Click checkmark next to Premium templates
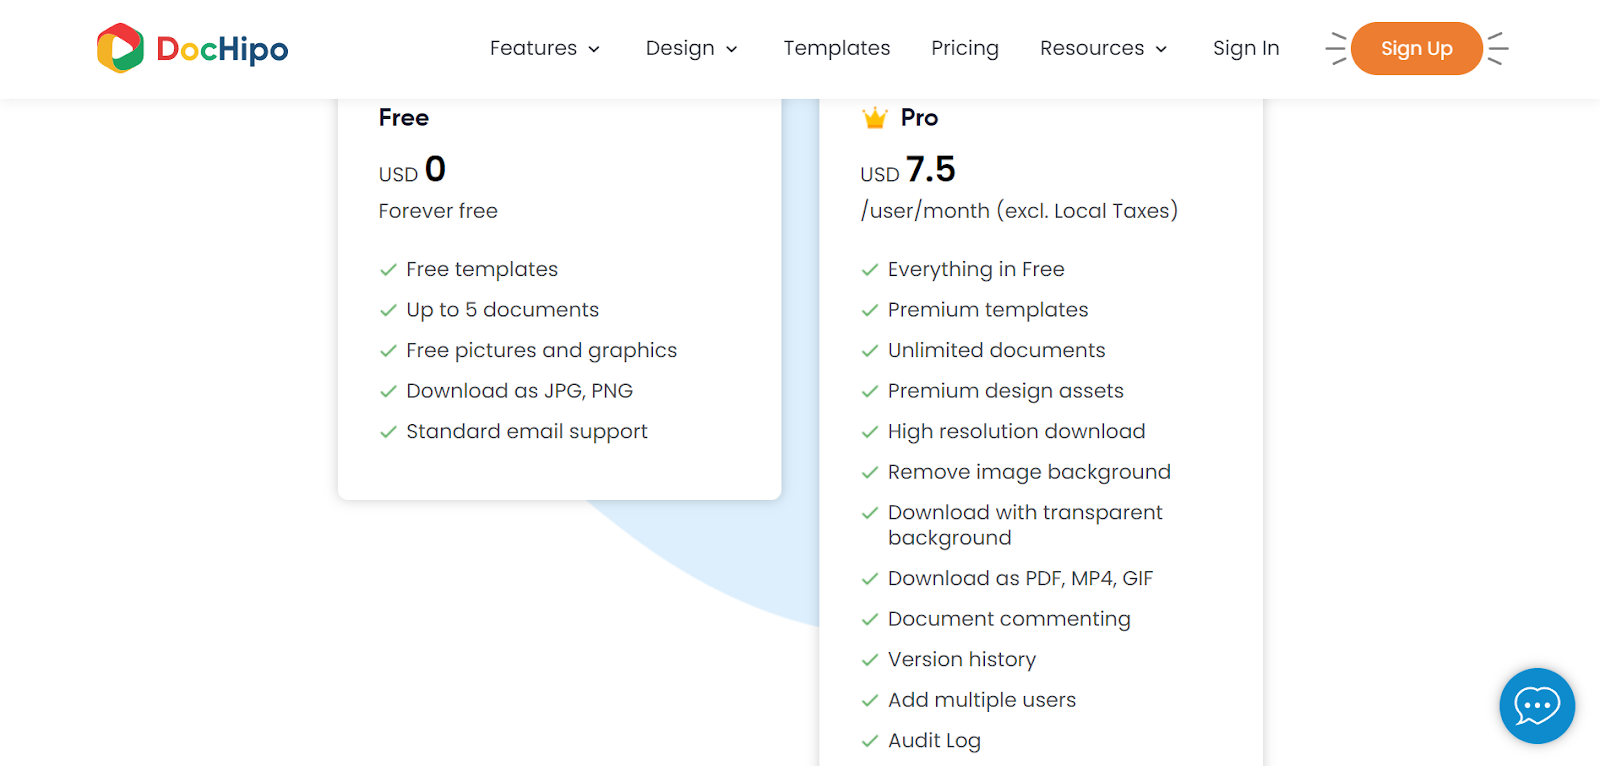Image resolution: width=1600 pixels, height=766 pixels. 870,311
